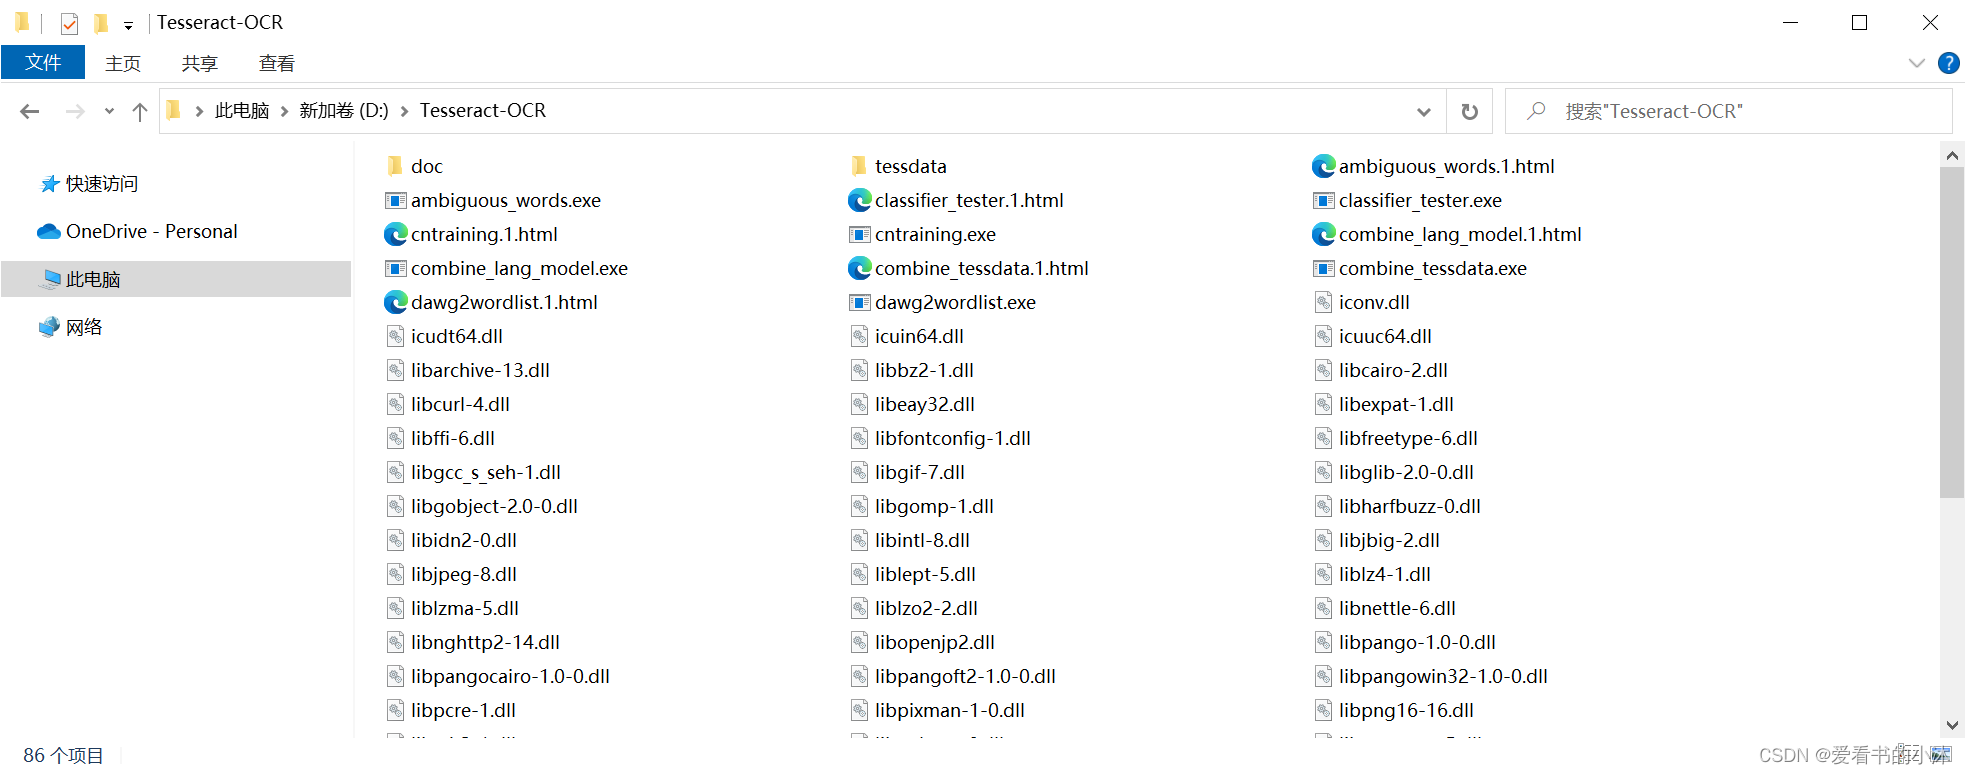
Task: Select libfreetype-6.dll file name
Action: [1408, 438]
